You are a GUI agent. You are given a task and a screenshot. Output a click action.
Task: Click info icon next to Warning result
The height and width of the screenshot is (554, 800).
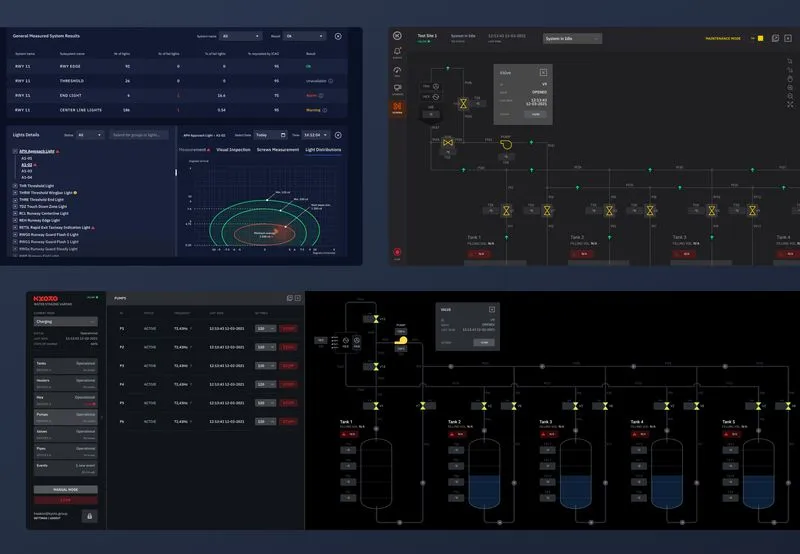coord(325,110)
